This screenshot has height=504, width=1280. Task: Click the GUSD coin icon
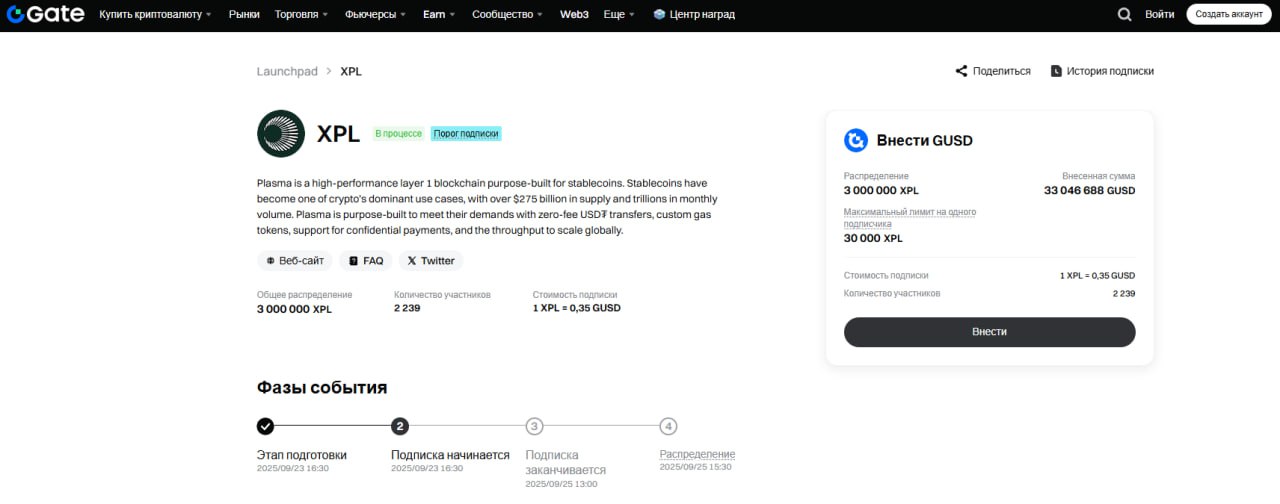coord(856,140)
